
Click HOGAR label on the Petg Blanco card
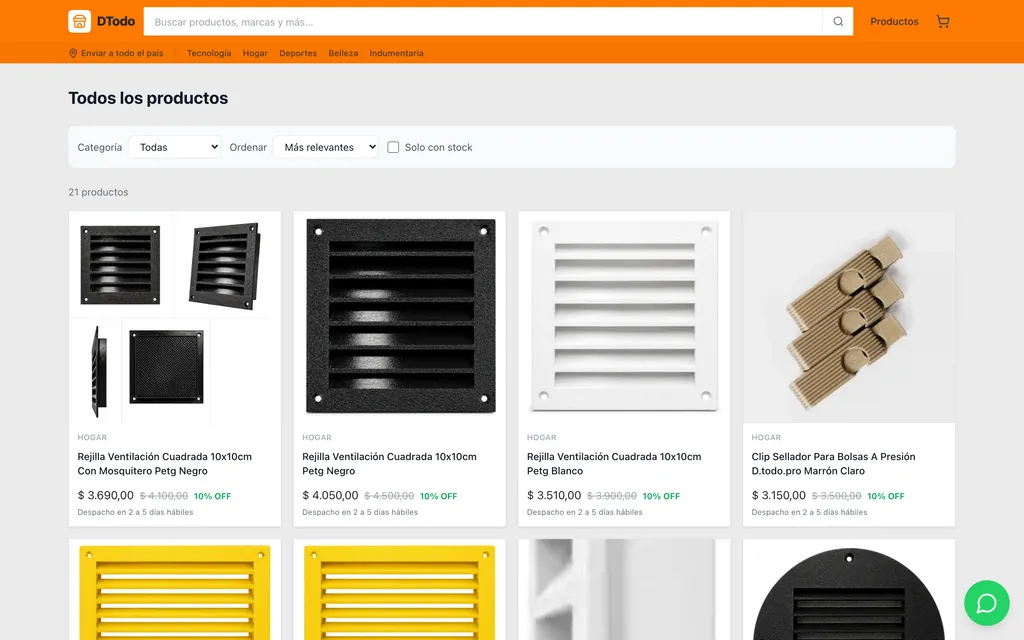541,438
